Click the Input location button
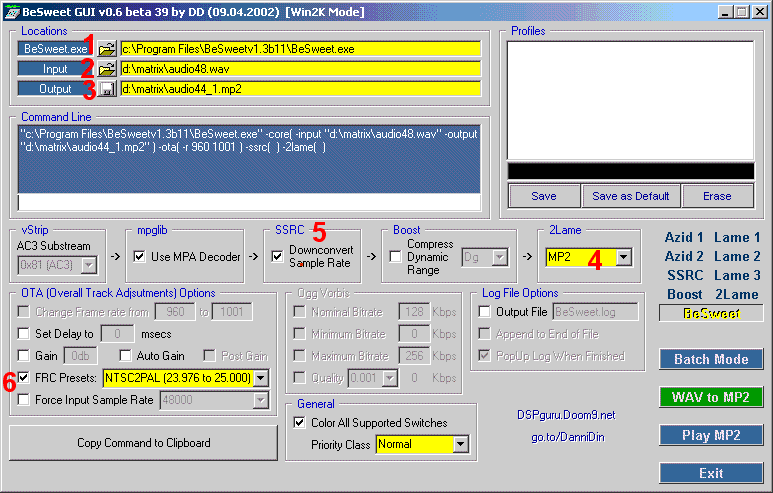Image resolution: width=773 pixels, height=493 pixels. 55,69
